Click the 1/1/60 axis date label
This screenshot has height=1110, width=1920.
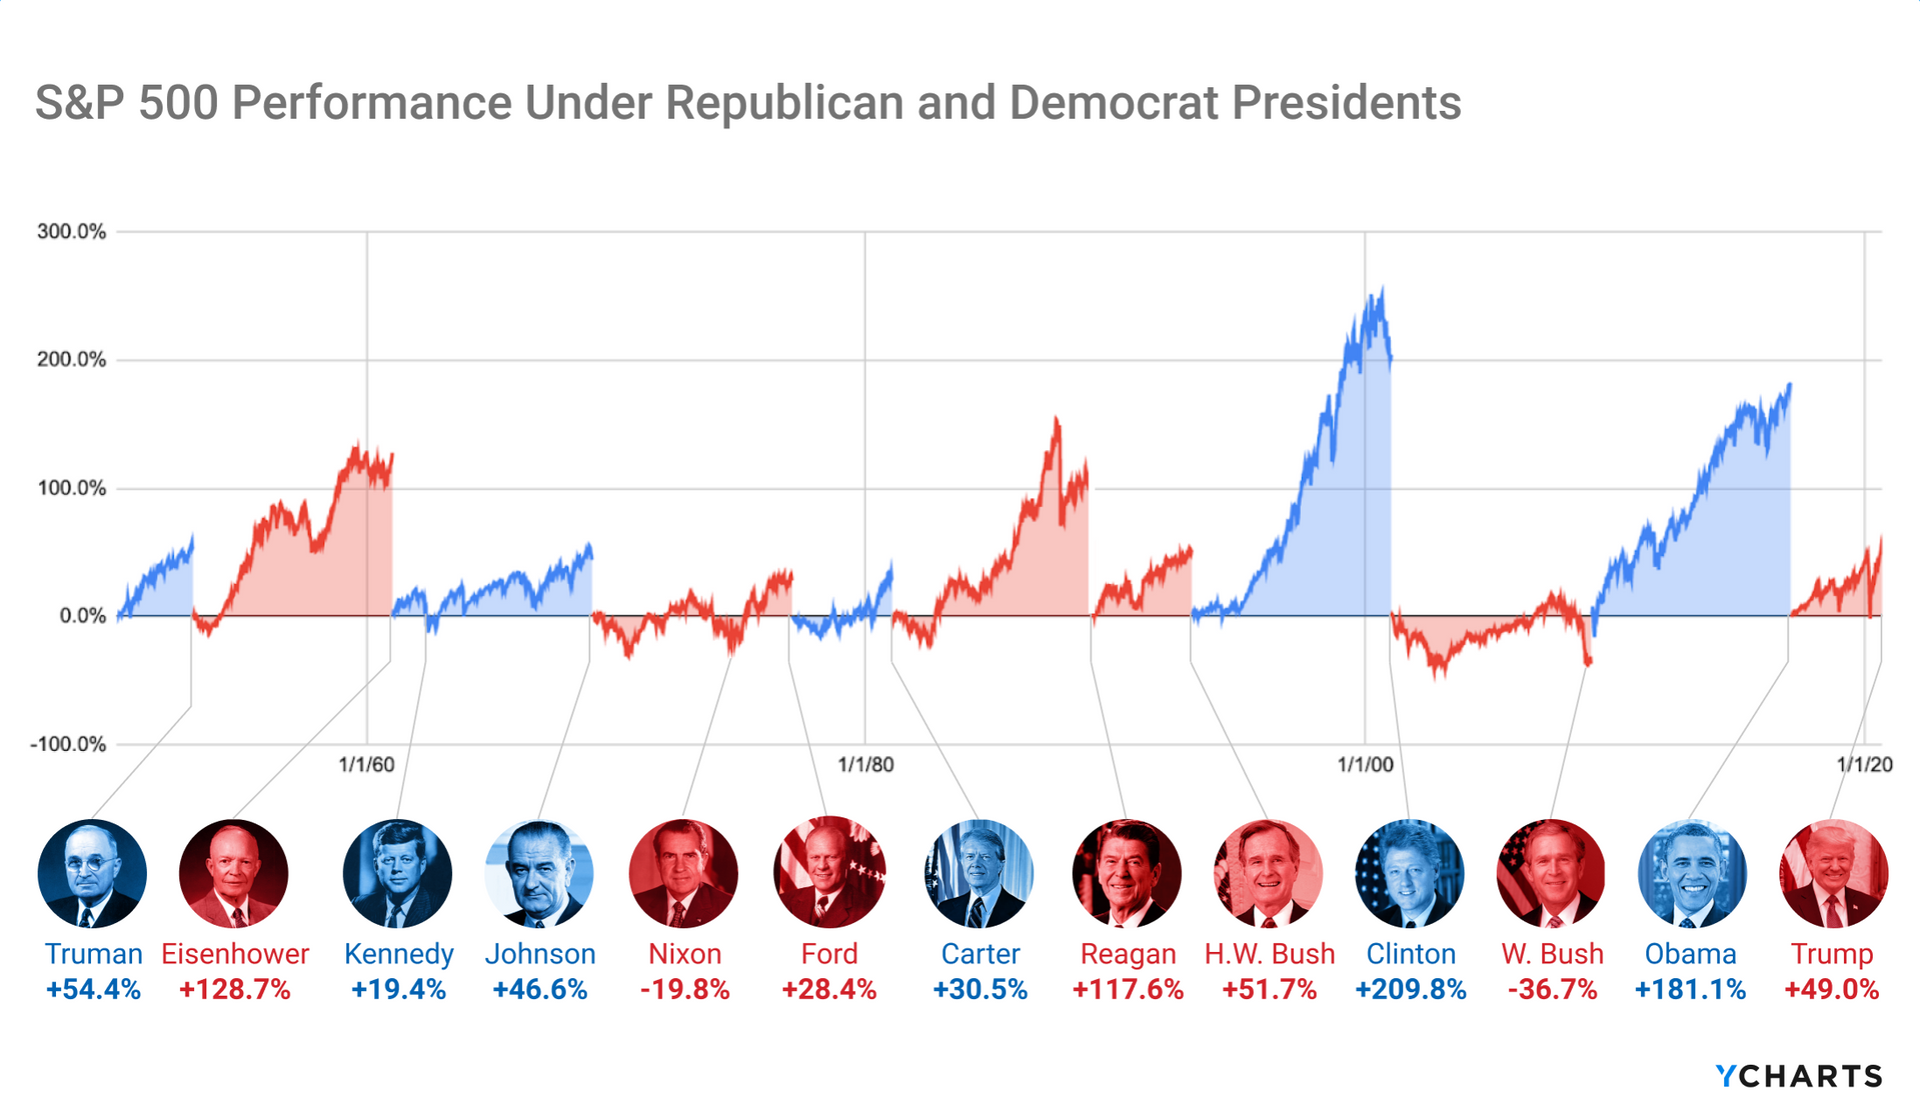pos(366,765)
